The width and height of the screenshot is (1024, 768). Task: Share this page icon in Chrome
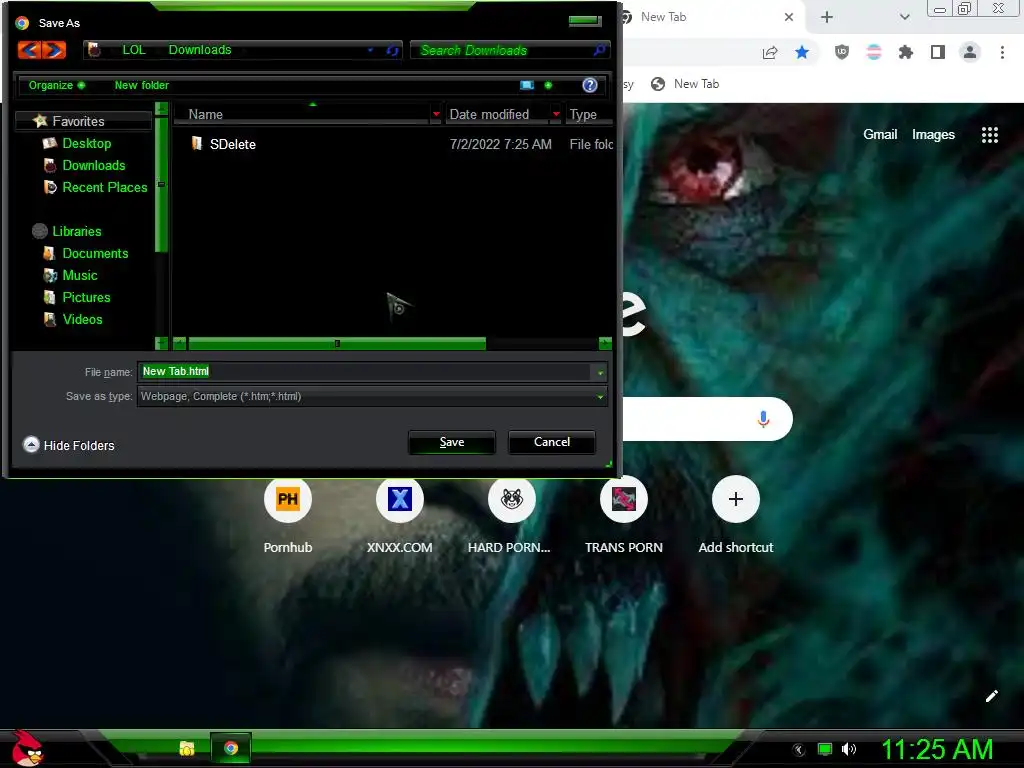pyautogui.click(x=770, y=52)
